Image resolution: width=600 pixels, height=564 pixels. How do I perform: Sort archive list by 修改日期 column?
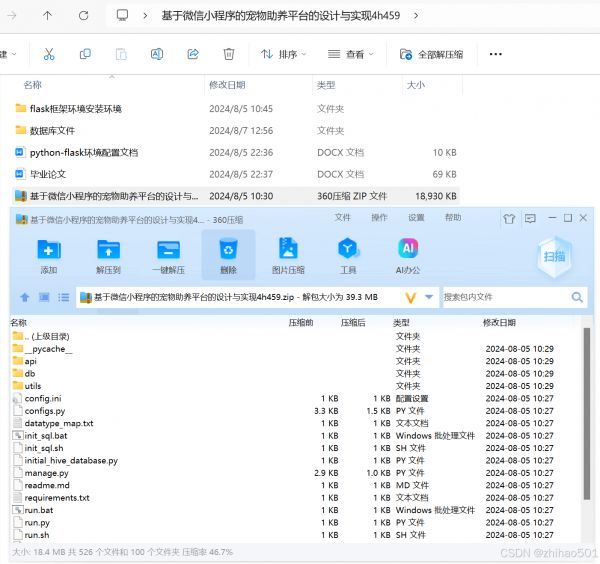499,323
